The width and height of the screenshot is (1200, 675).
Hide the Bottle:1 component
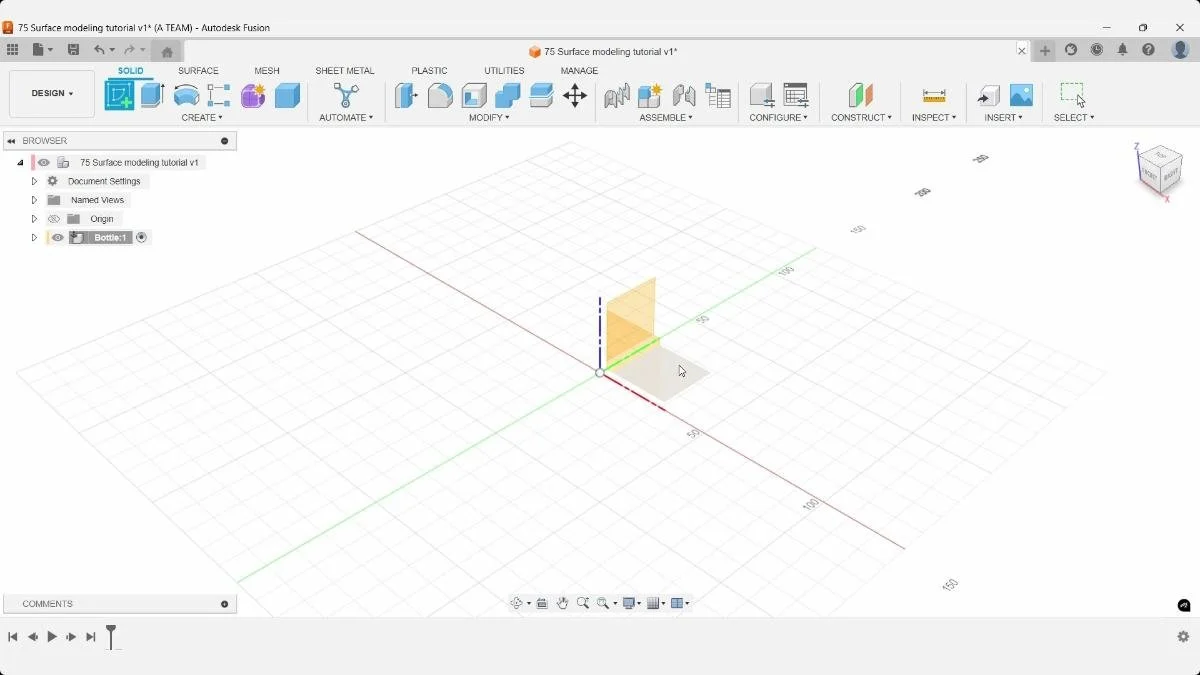[58, 238]
